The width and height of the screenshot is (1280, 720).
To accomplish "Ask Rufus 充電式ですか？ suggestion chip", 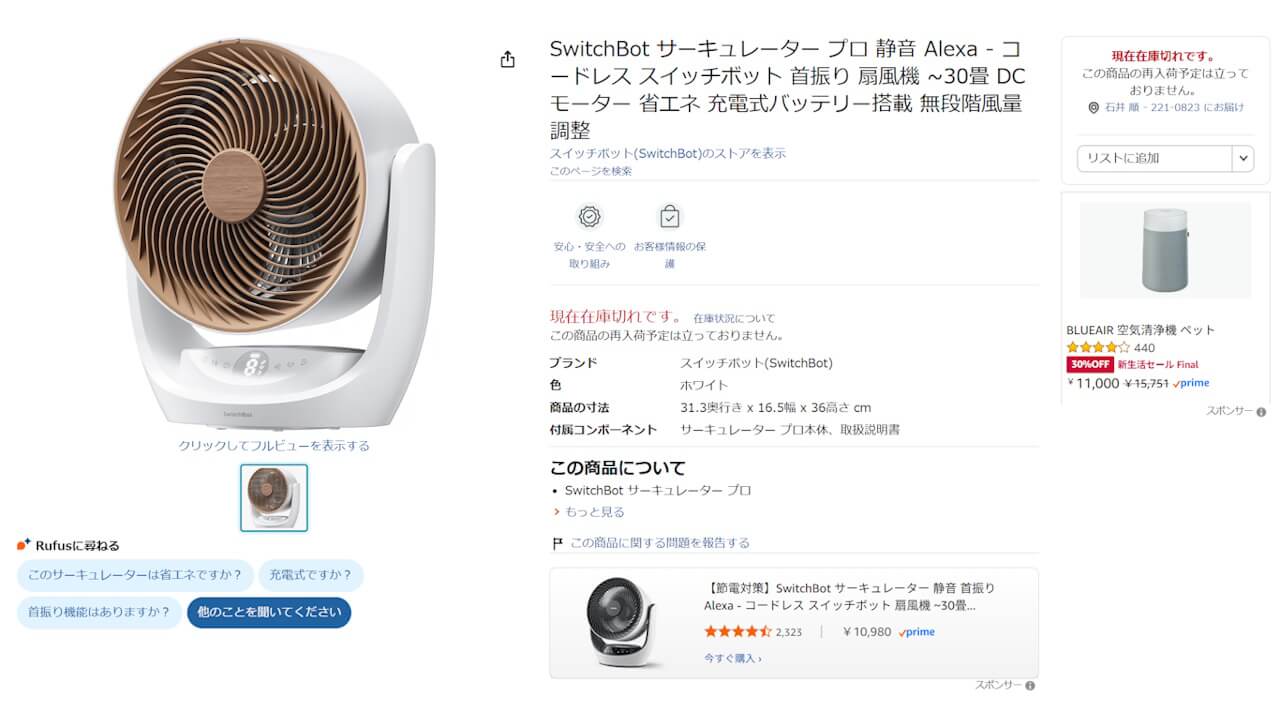I will coord(313,575).
